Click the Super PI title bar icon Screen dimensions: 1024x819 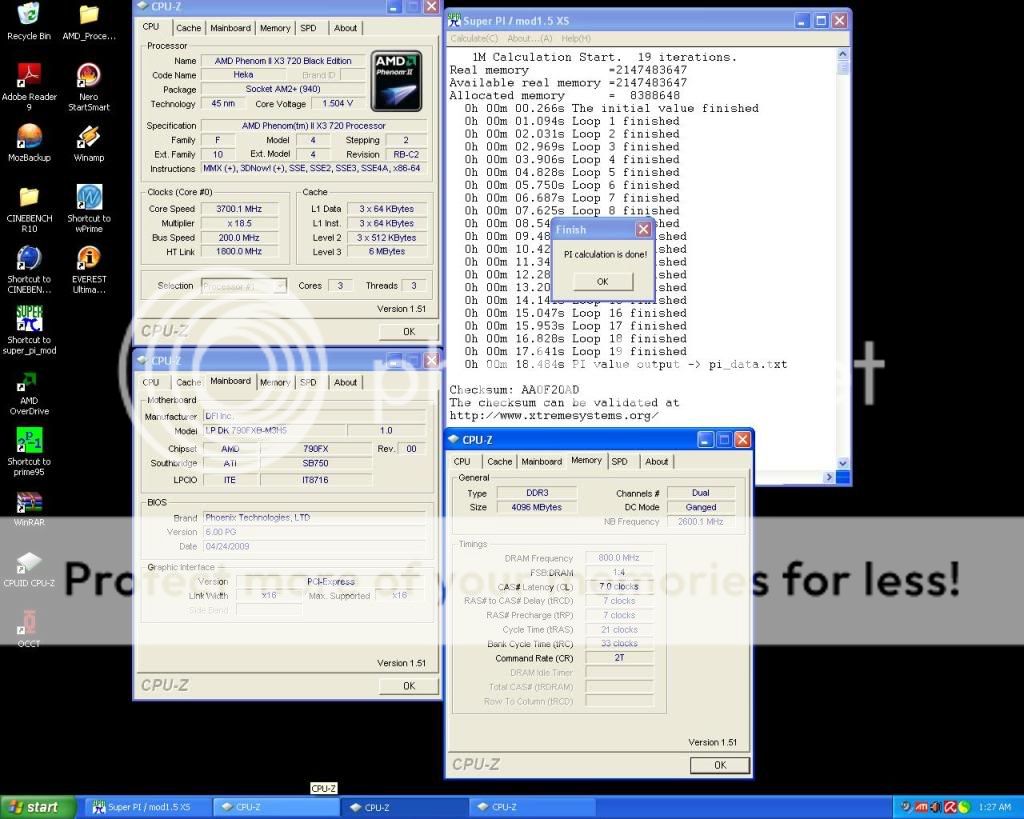tap(455, 20)
